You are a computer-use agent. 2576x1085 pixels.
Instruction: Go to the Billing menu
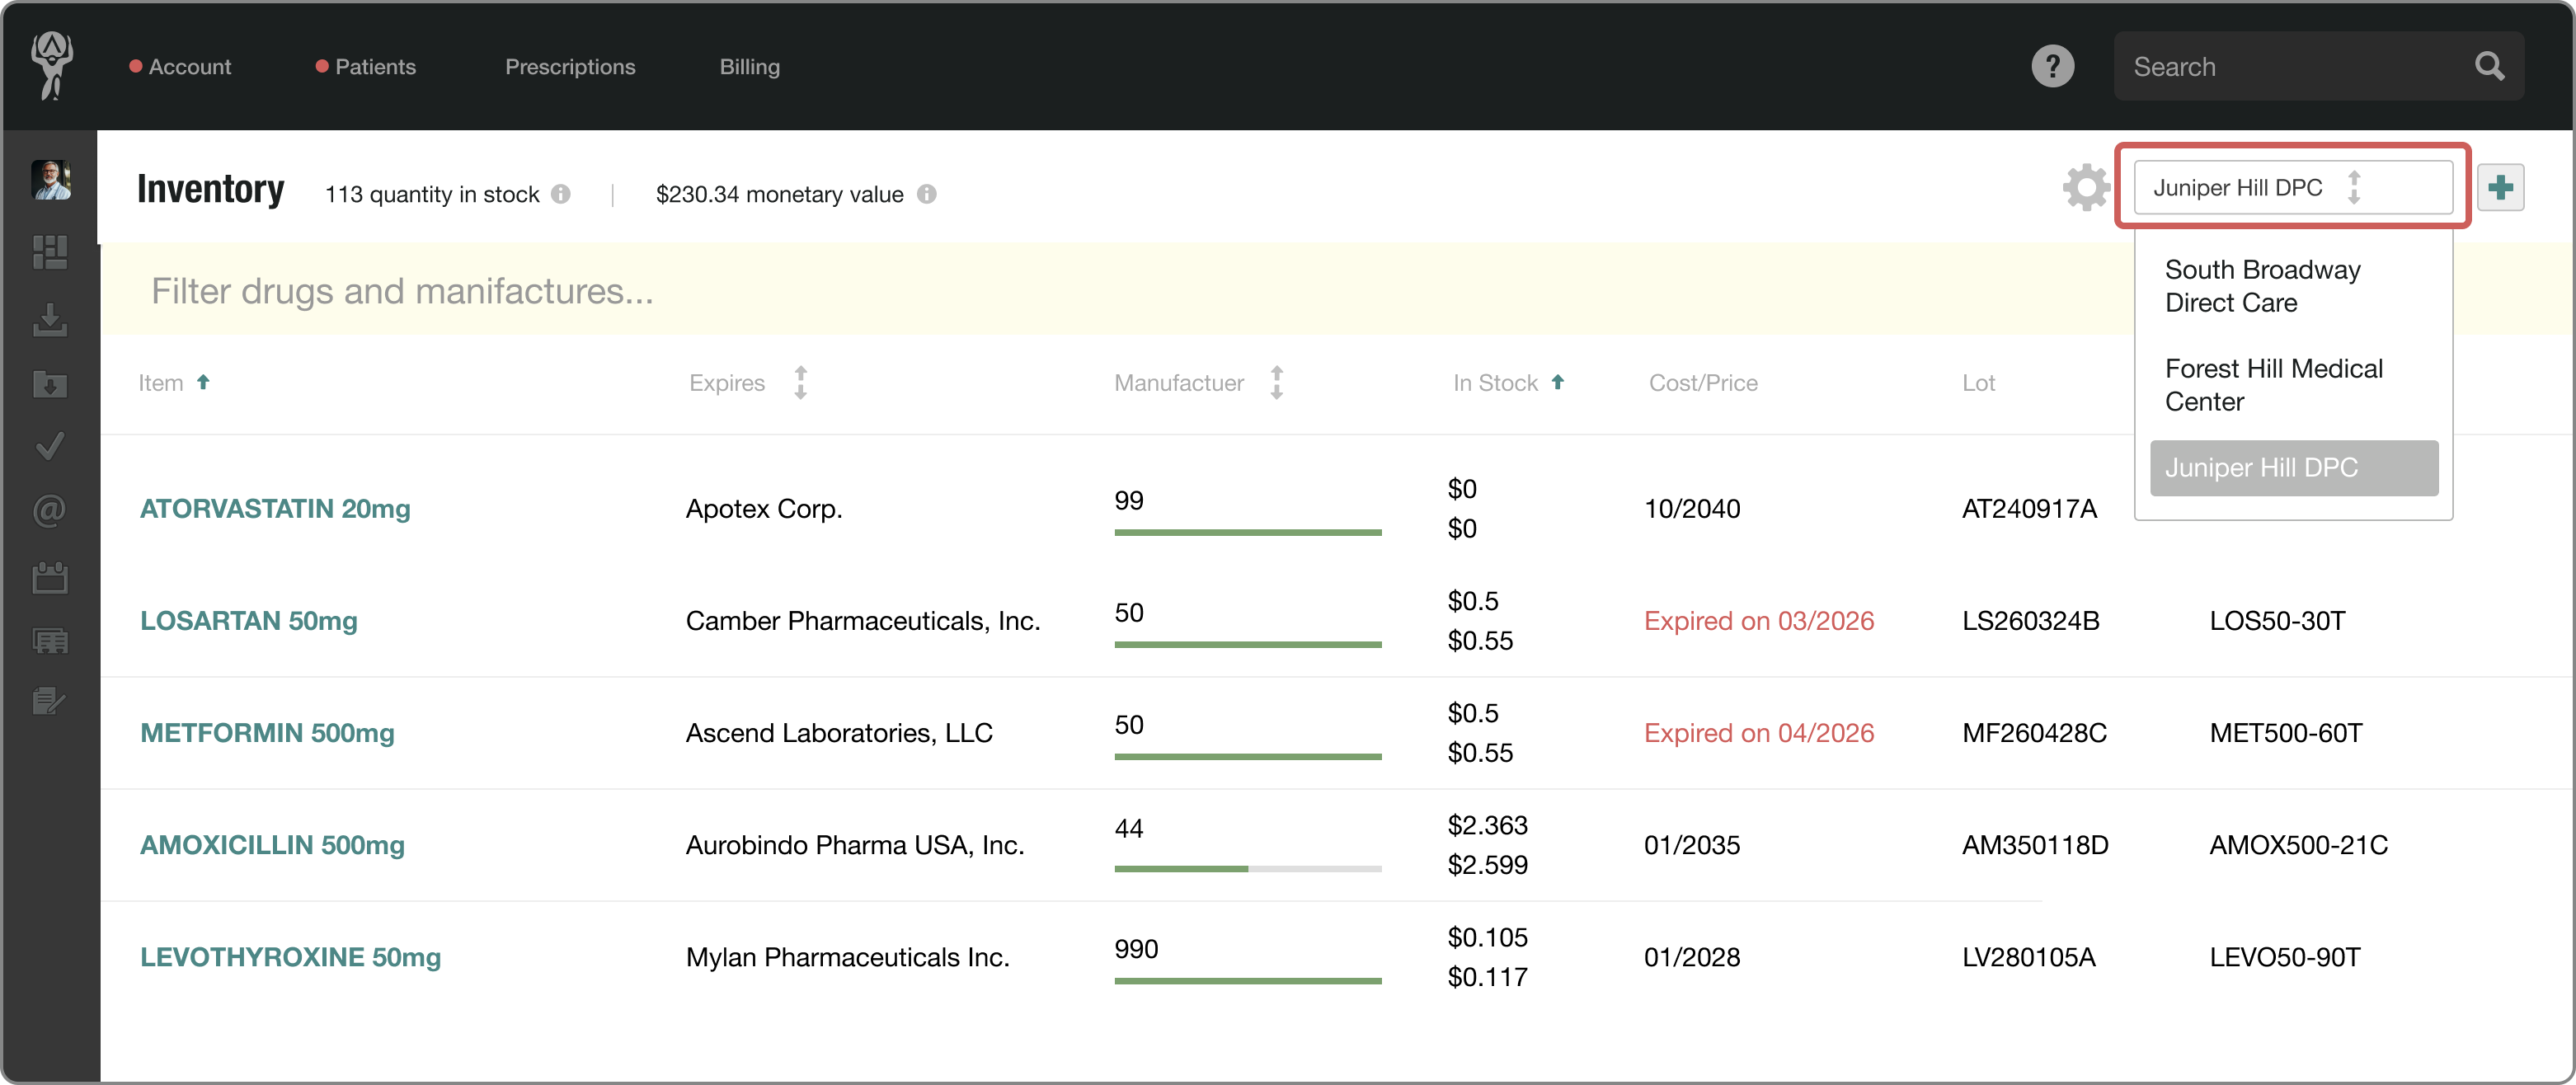749,66
